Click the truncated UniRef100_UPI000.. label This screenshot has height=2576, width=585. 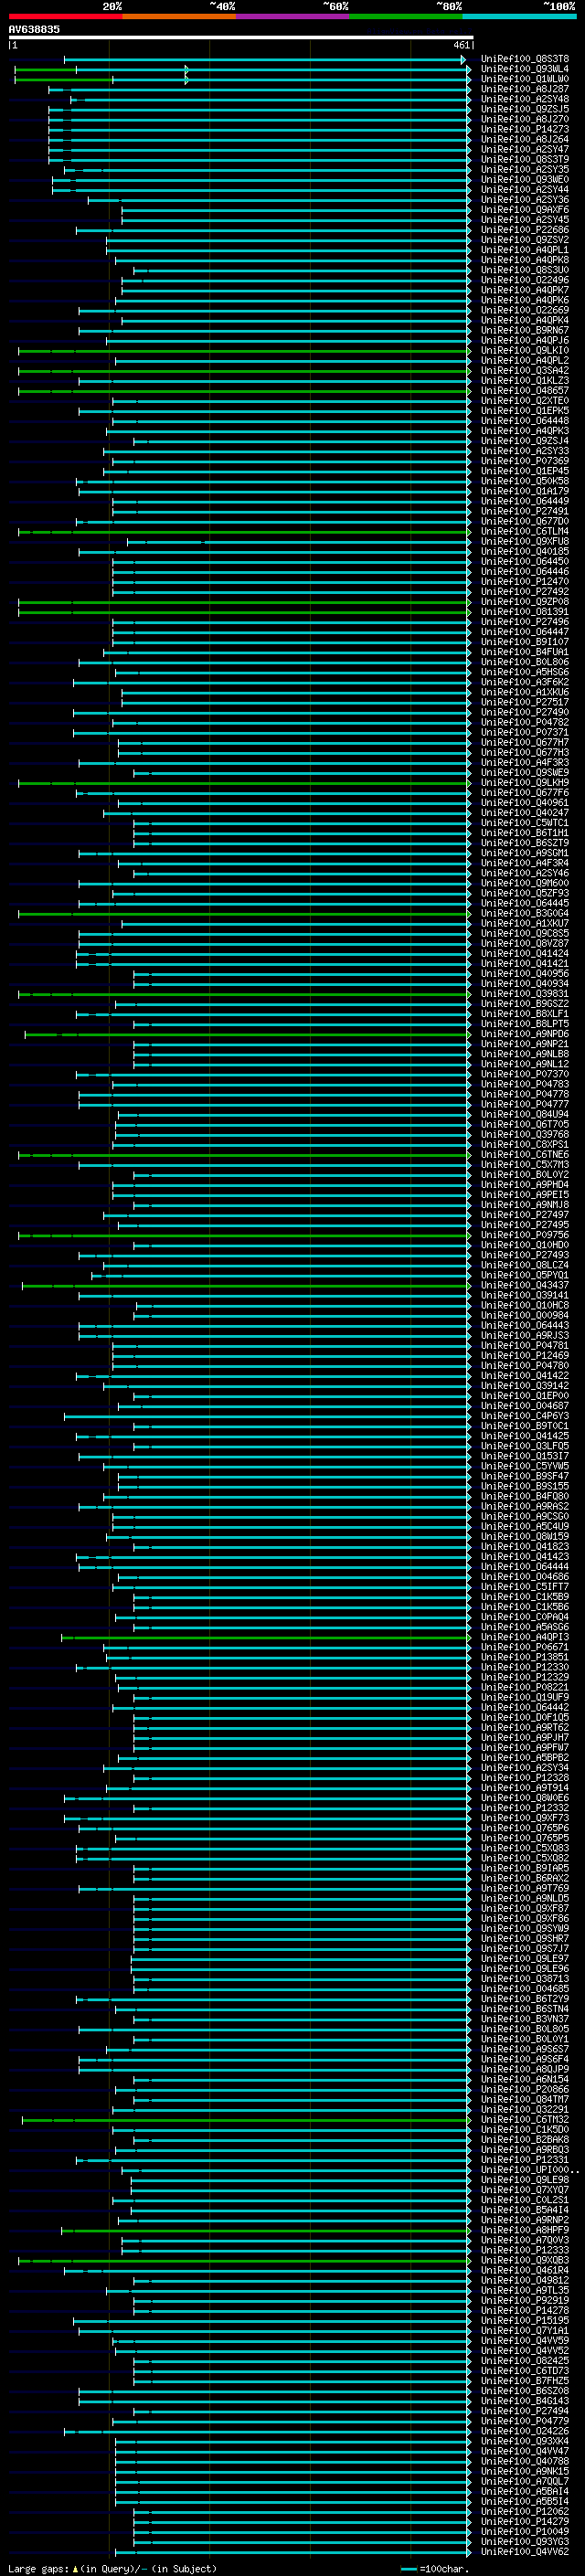pyautogui.click(x=529, y=2169)
